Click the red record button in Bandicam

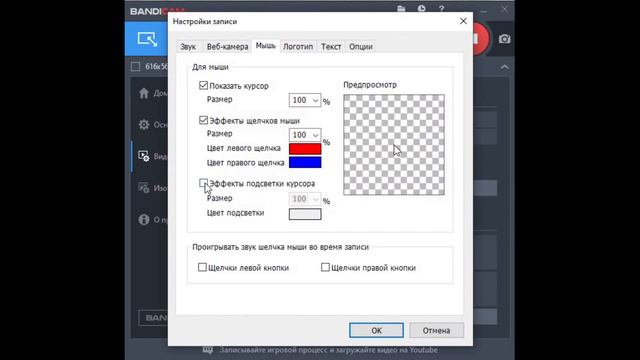coord(481,39)
